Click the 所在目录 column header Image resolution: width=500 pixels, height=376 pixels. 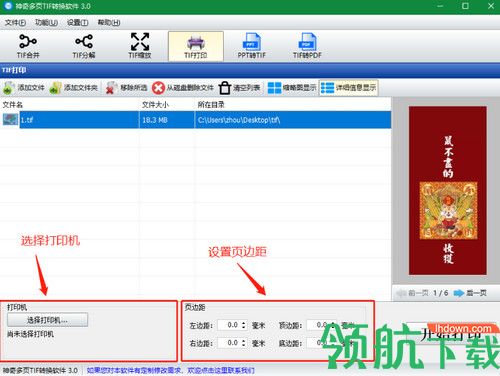click(293, 105)
